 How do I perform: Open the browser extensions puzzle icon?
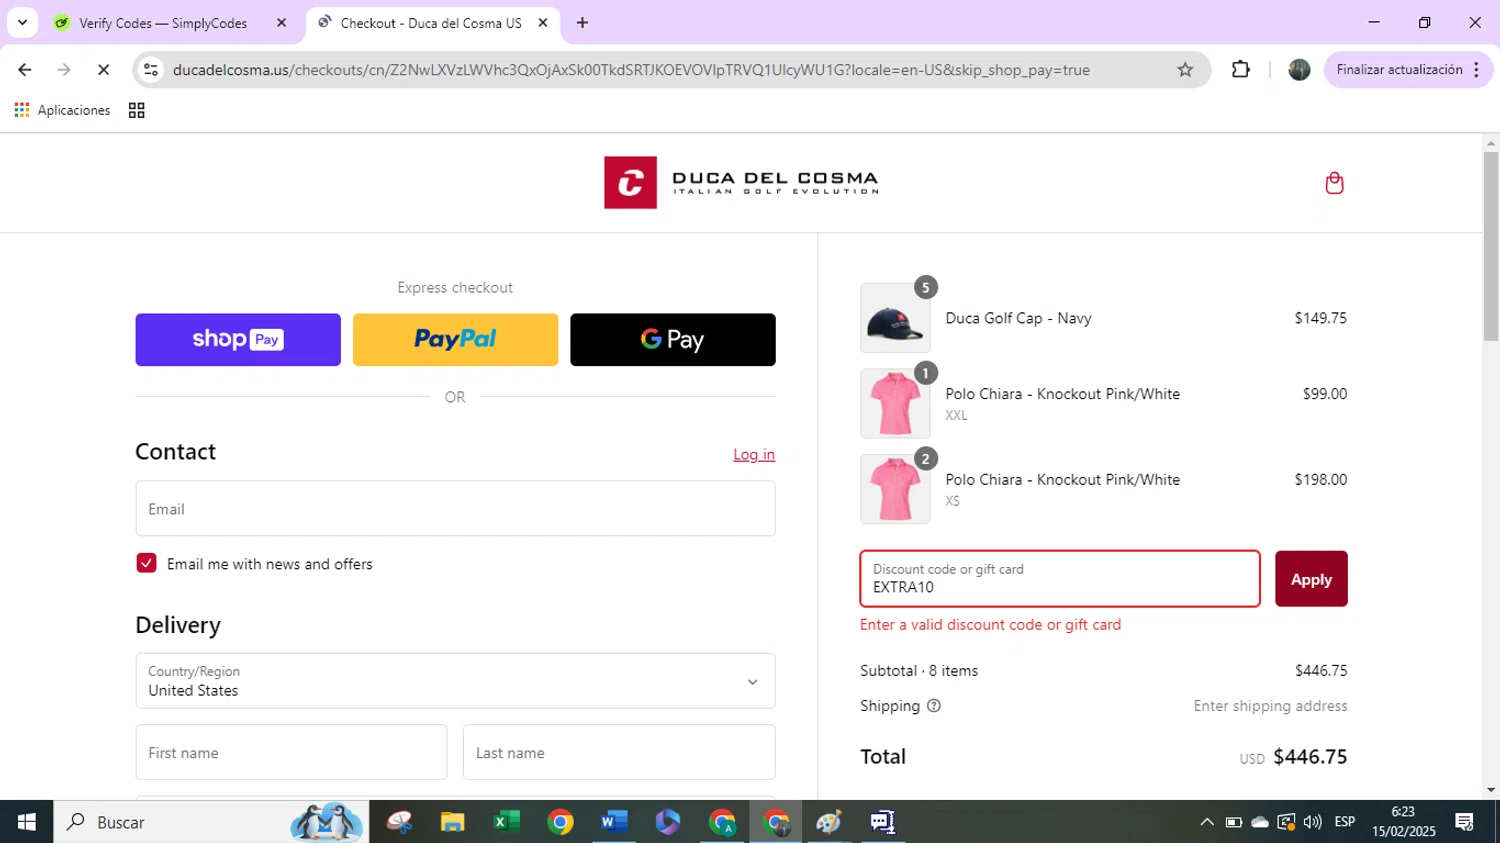click(x=1241, y=70)
